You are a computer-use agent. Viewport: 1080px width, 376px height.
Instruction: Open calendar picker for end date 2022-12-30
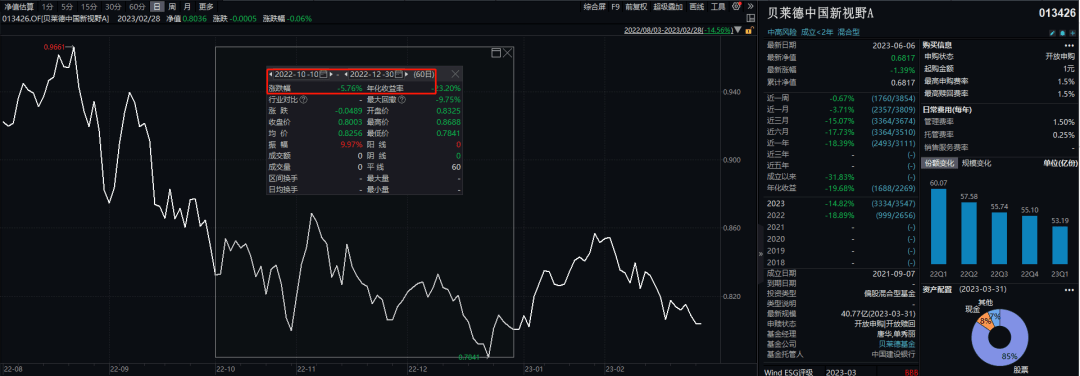[x=398, y=74]
